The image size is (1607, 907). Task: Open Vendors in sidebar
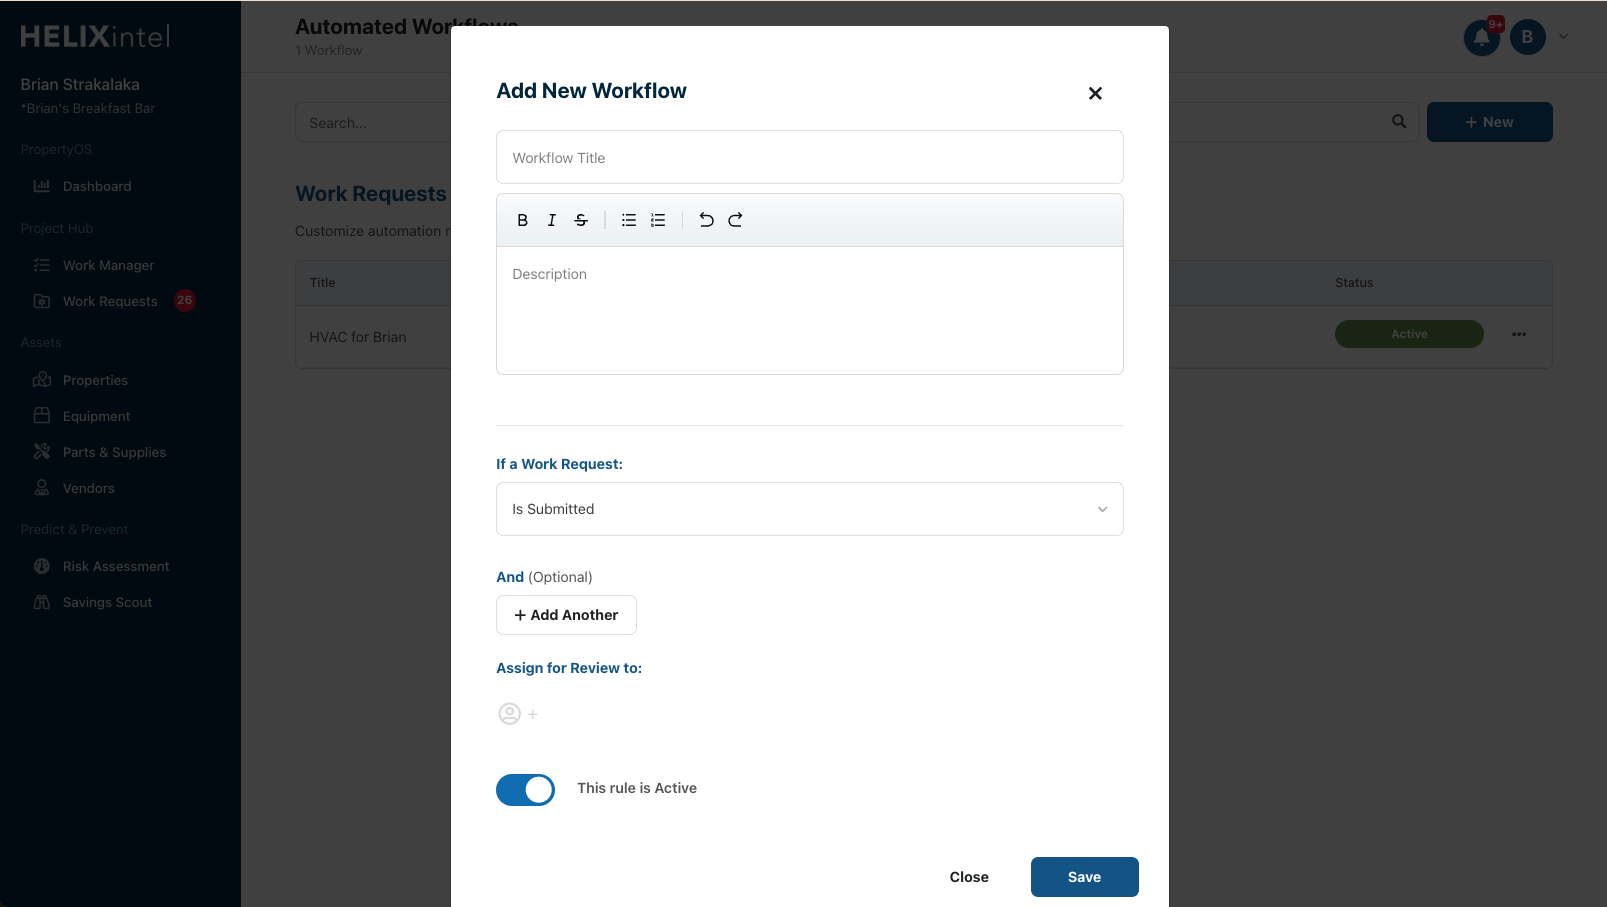(x=88, y=488)
